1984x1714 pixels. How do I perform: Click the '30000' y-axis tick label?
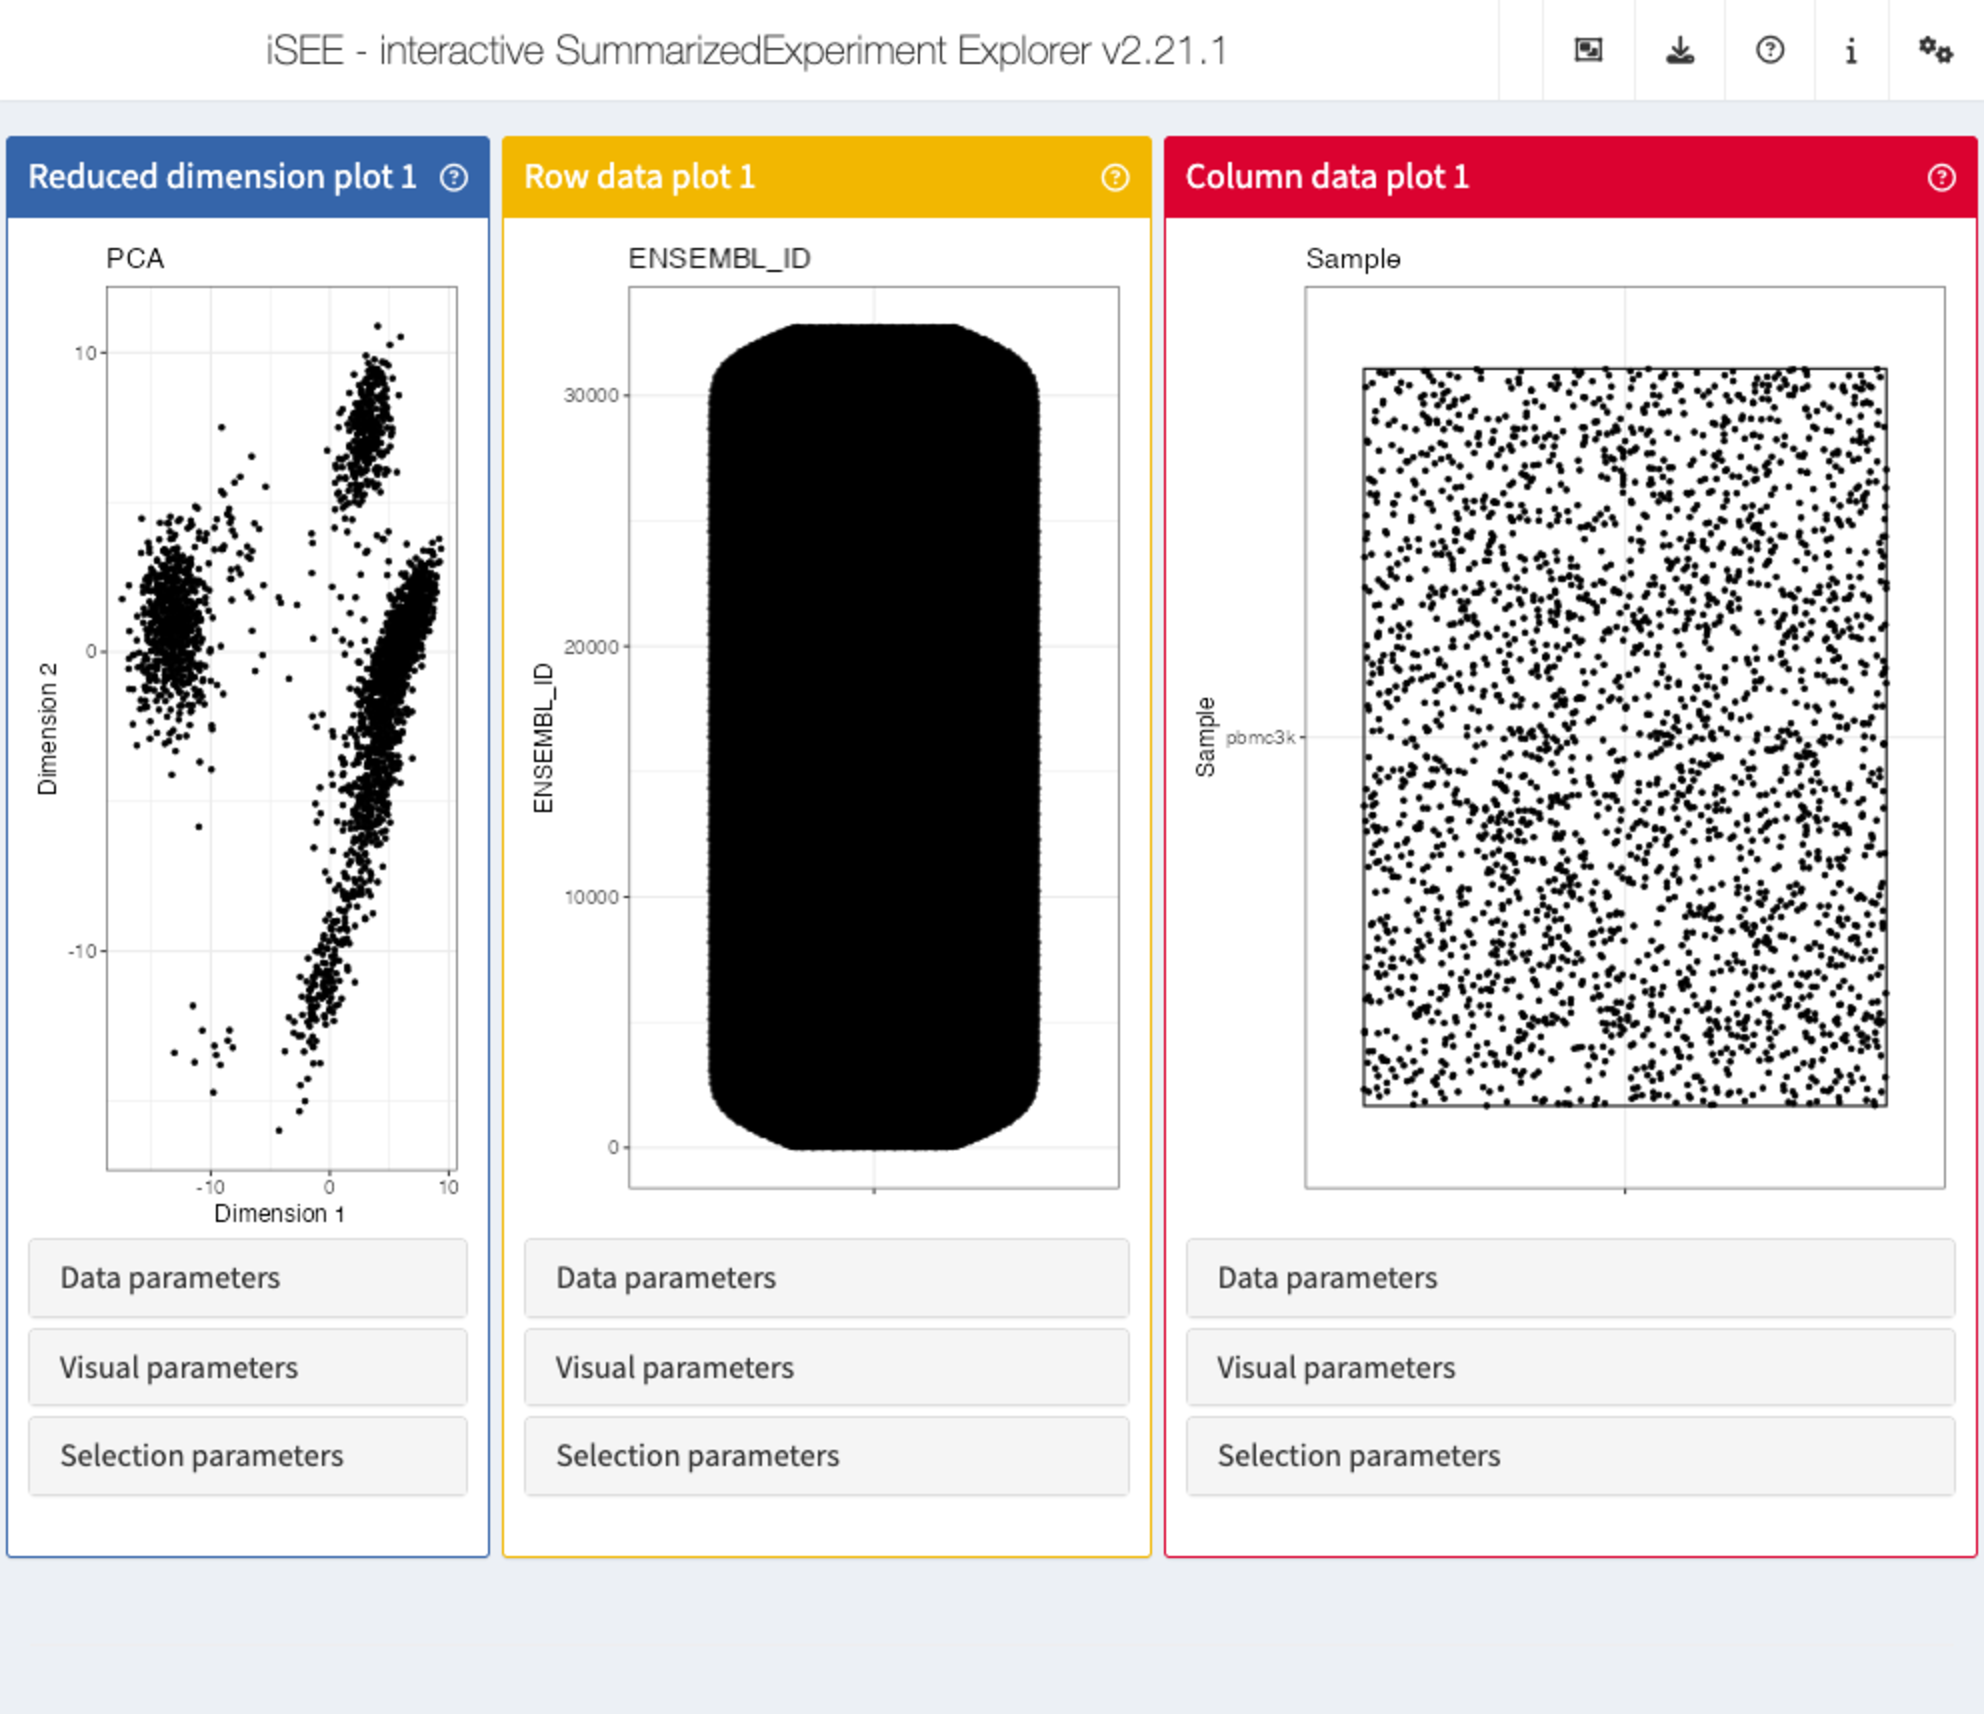point(591,395)
